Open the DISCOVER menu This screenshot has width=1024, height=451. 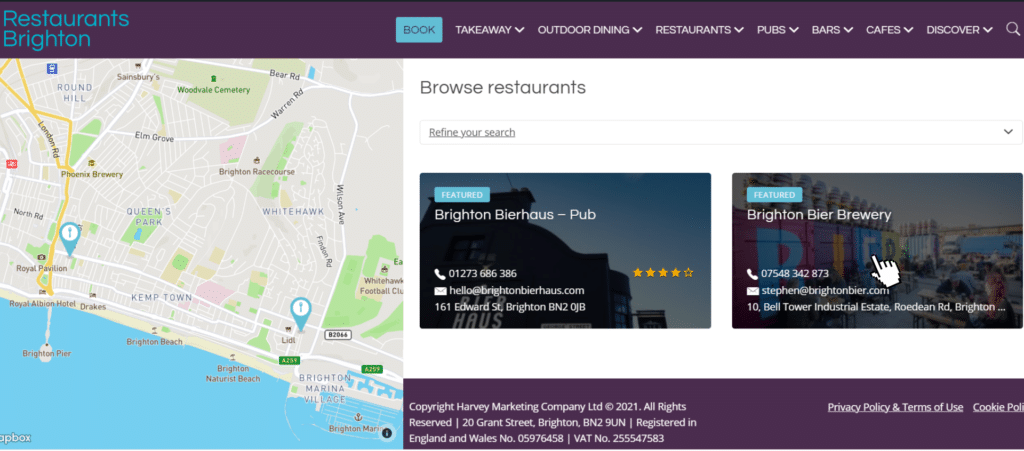(x=959, y=29)
